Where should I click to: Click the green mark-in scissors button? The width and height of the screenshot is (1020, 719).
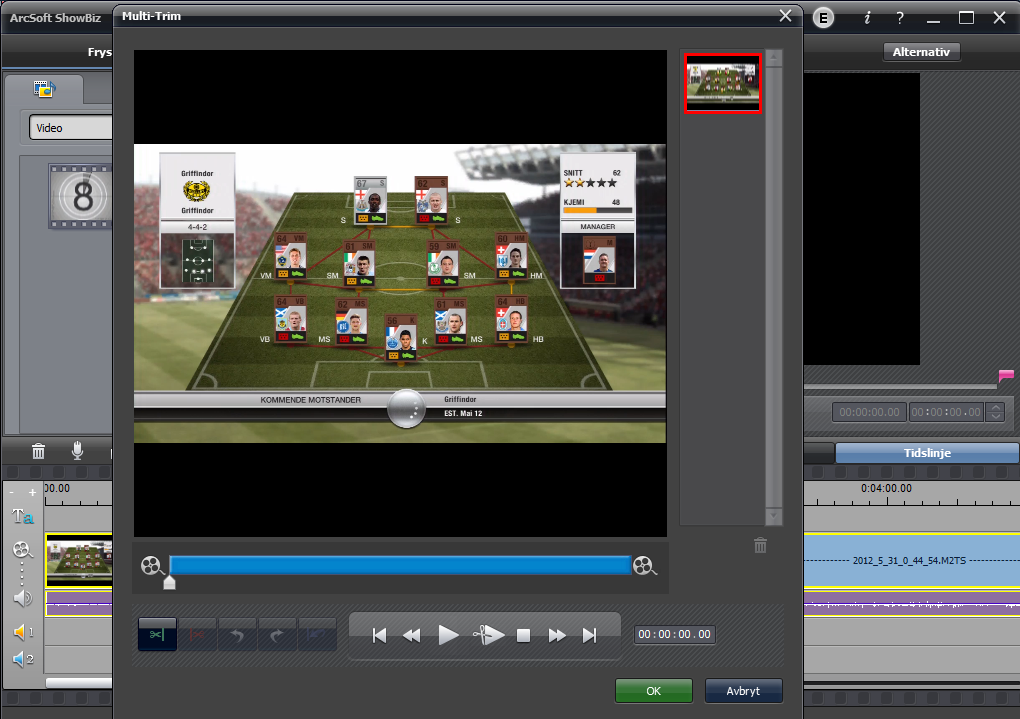click(157, 634)
